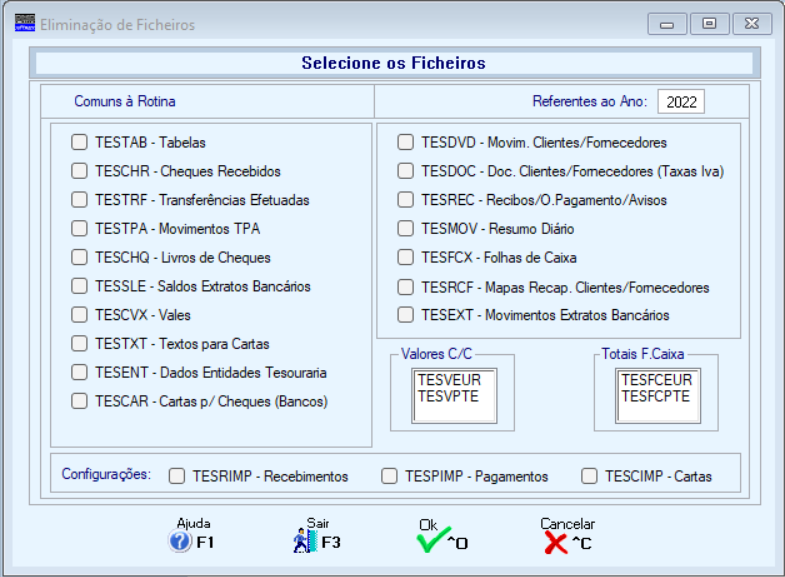Choose TESFCEUR in Totais F.Caixa list
This screenshot has width=785, height=577.
(x=657, y=380)
